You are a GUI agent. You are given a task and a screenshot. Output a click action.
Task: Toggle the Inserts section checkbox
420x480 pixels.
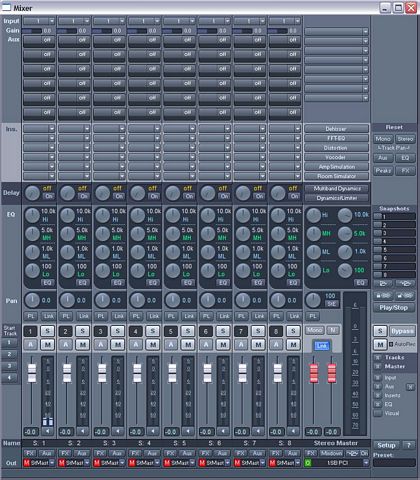[377, 396]
